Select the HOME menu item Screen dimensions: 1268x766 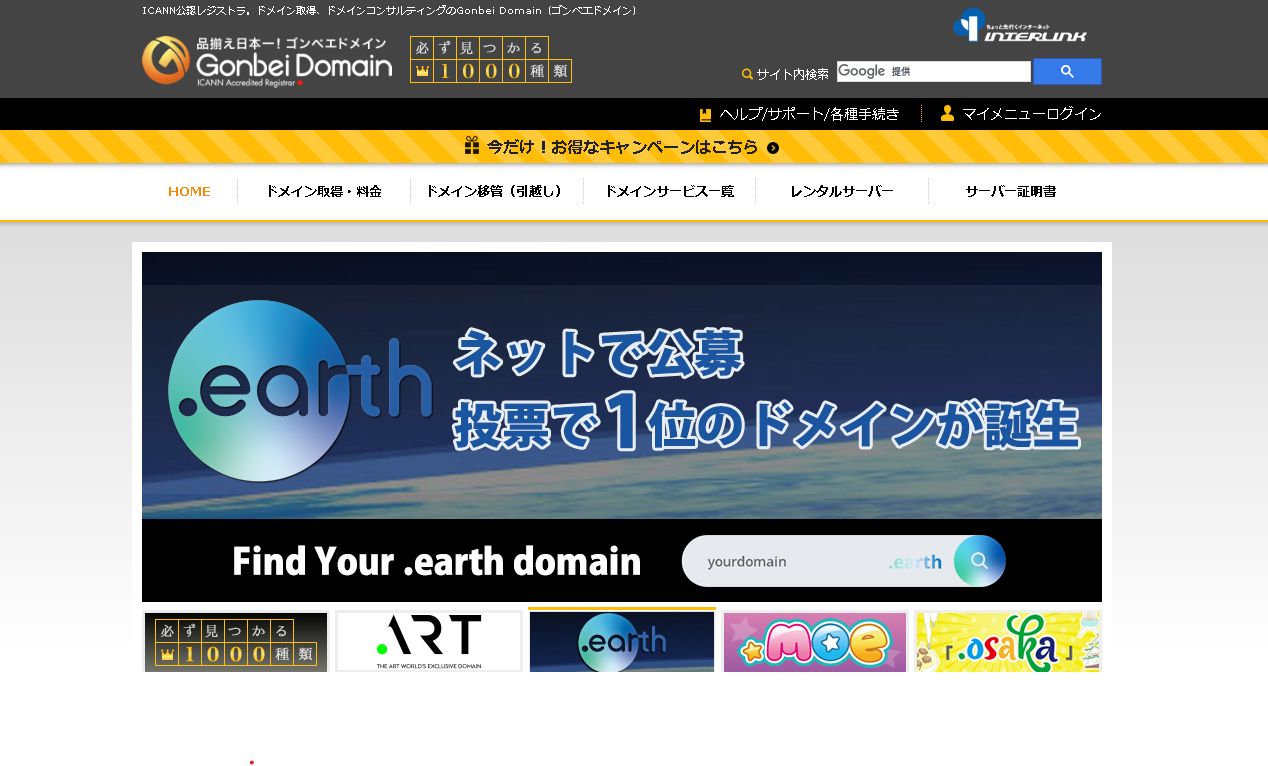tap(189, 192)
